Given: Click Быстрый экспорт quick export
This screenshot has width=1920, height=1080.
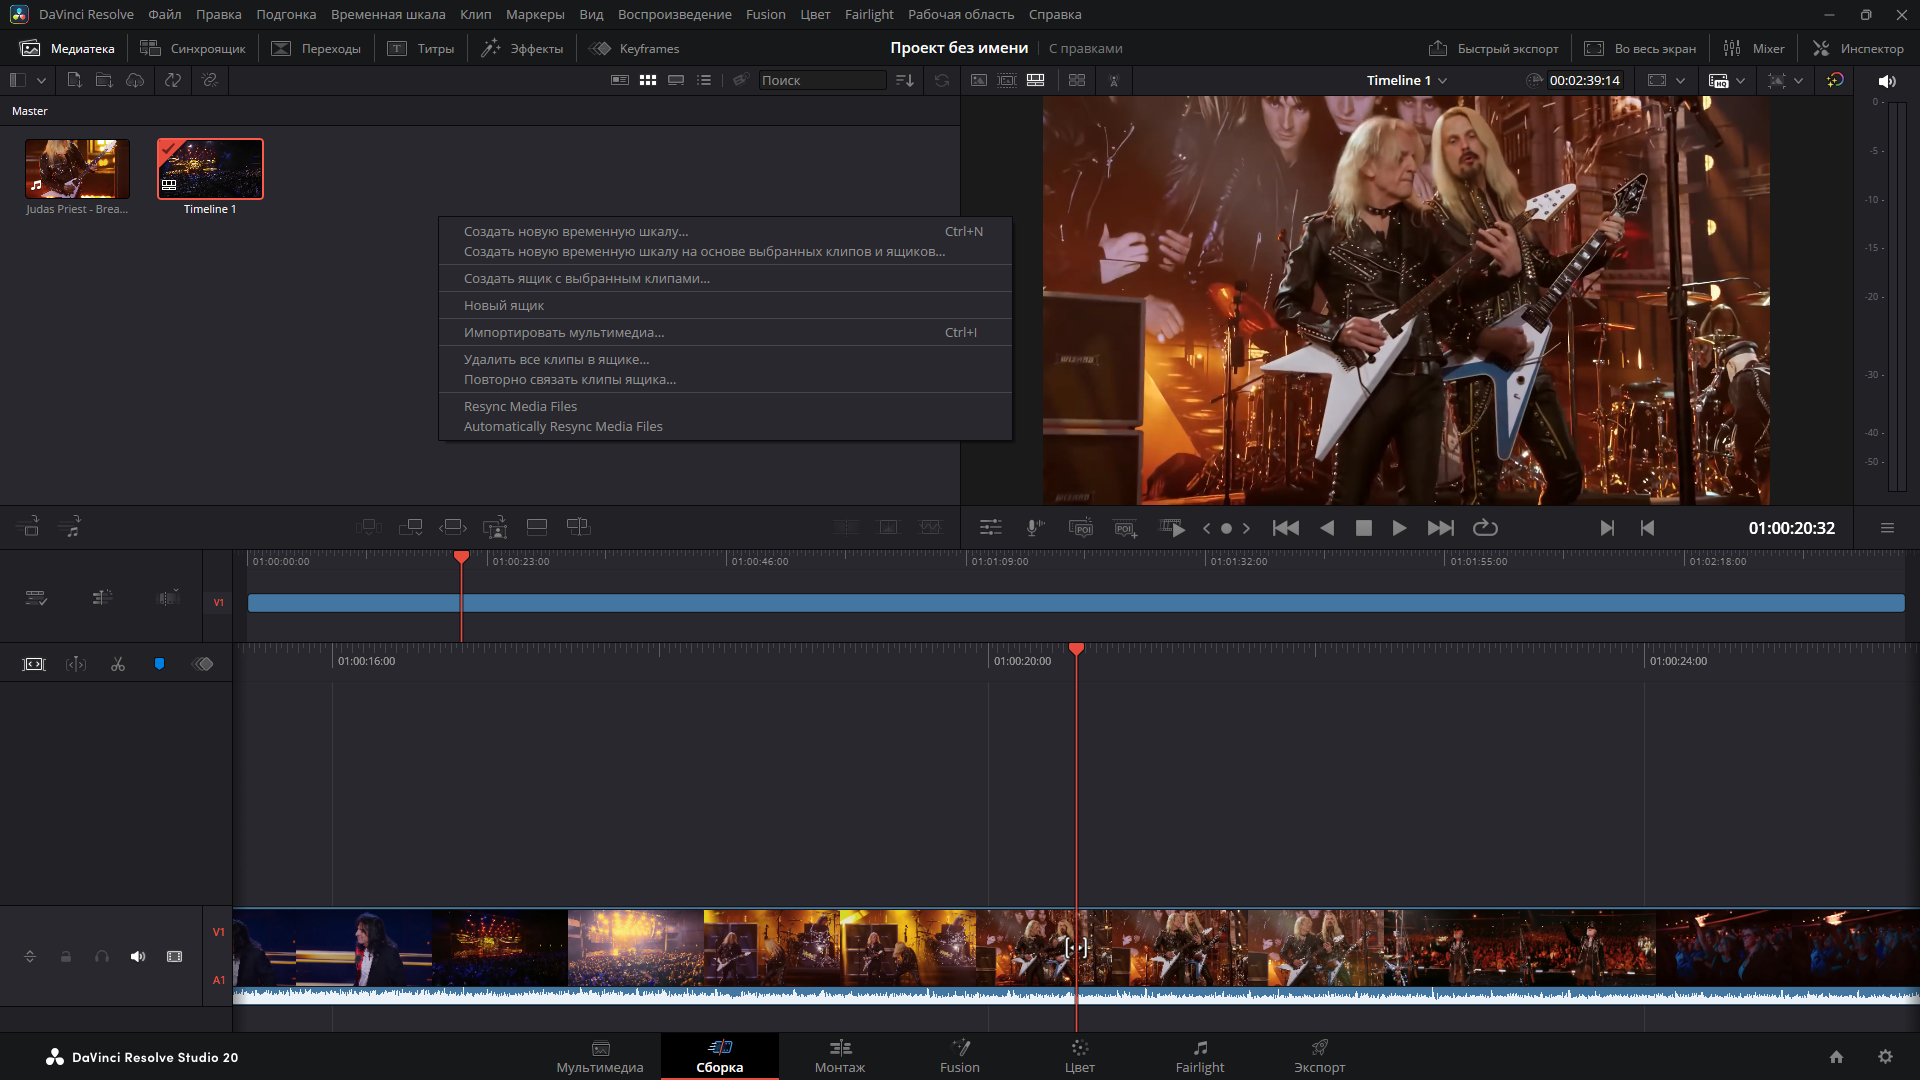Looking at the screenshot, I should pyautogui.click(x=1493, y=48).
